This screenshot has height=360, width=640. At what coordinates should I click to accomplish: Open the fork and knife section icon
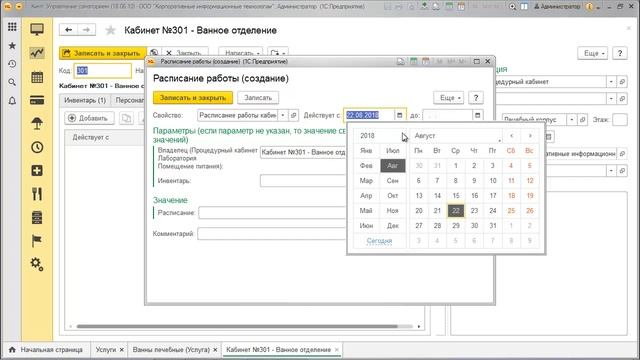click(x=37, y=194)
